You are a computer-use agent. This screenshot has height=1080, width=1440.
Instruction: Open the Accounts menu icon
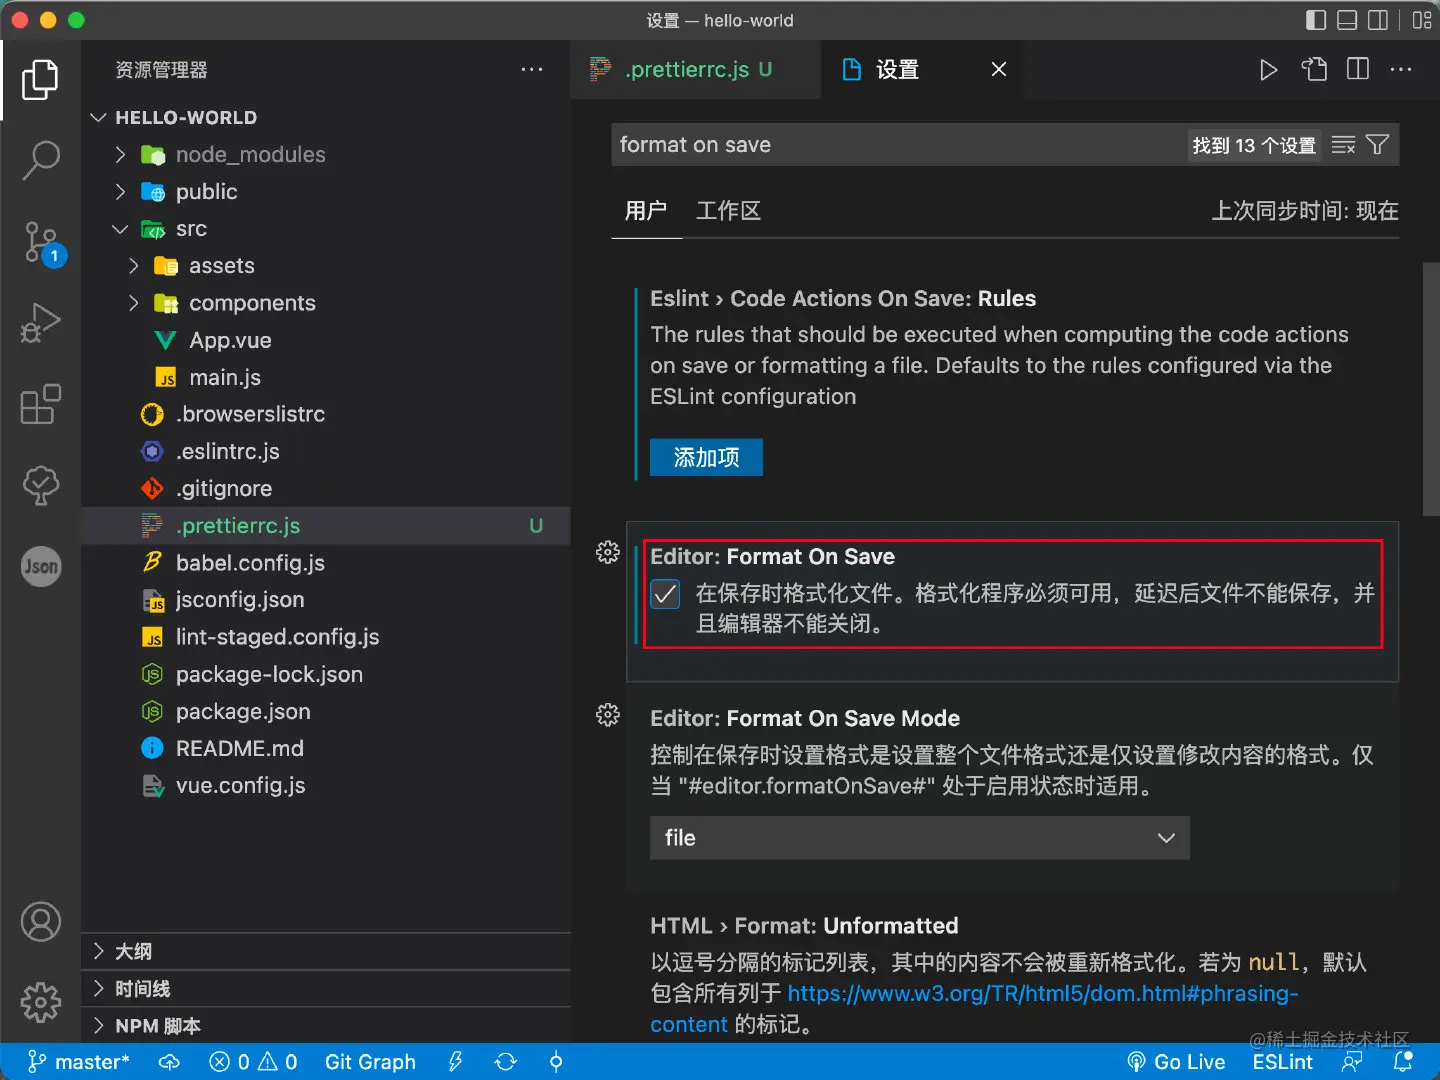click(40, 922)
